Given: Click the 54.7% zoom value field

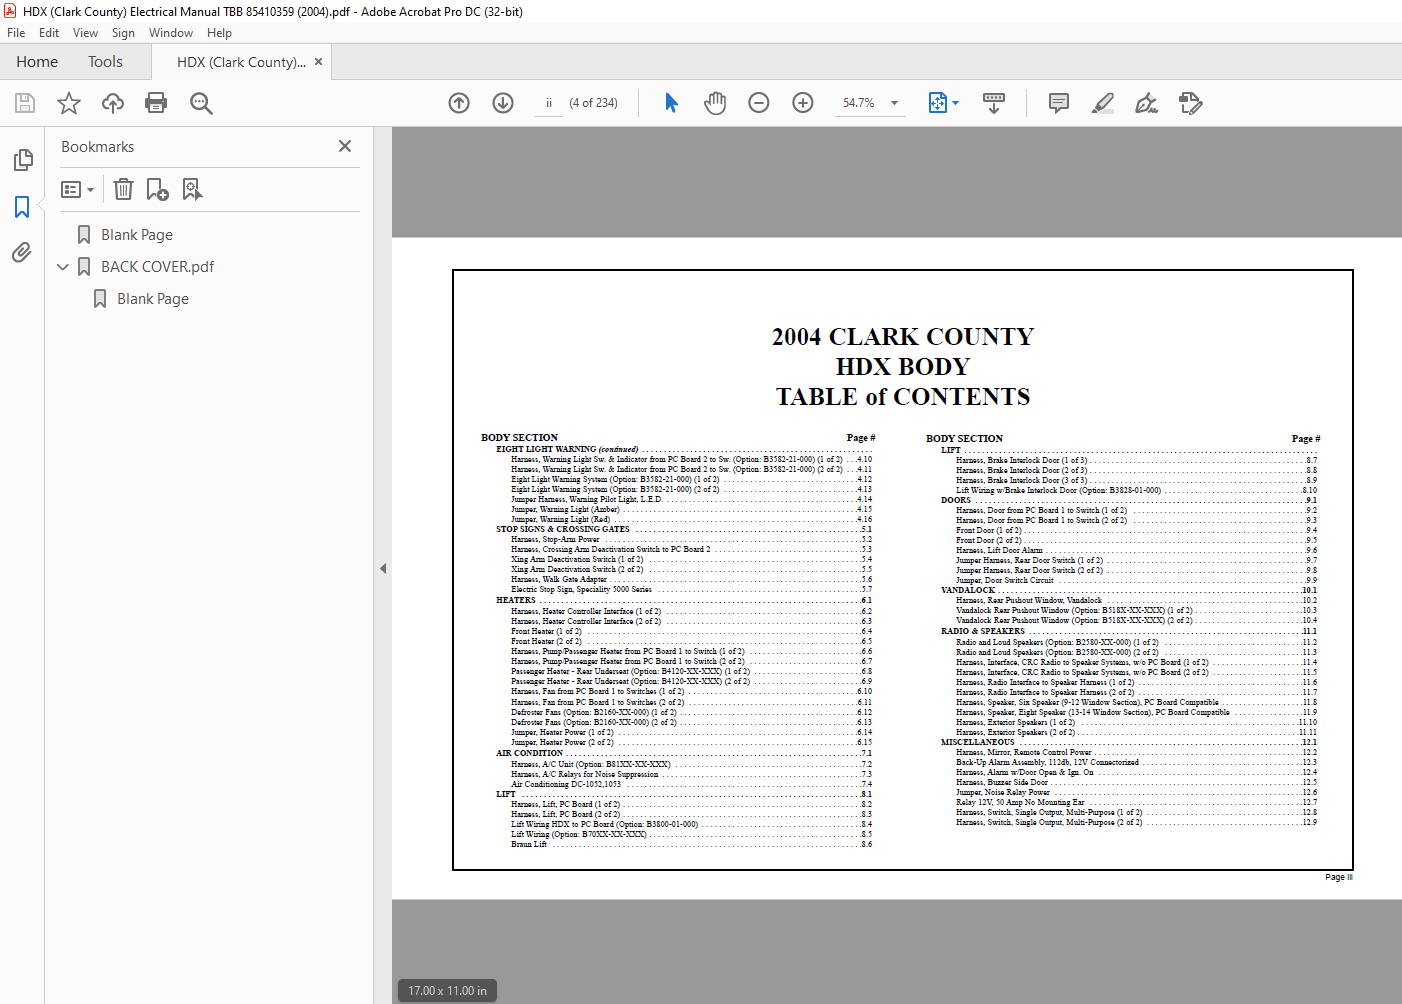Looking at the screenshot, I should [858, 103].
